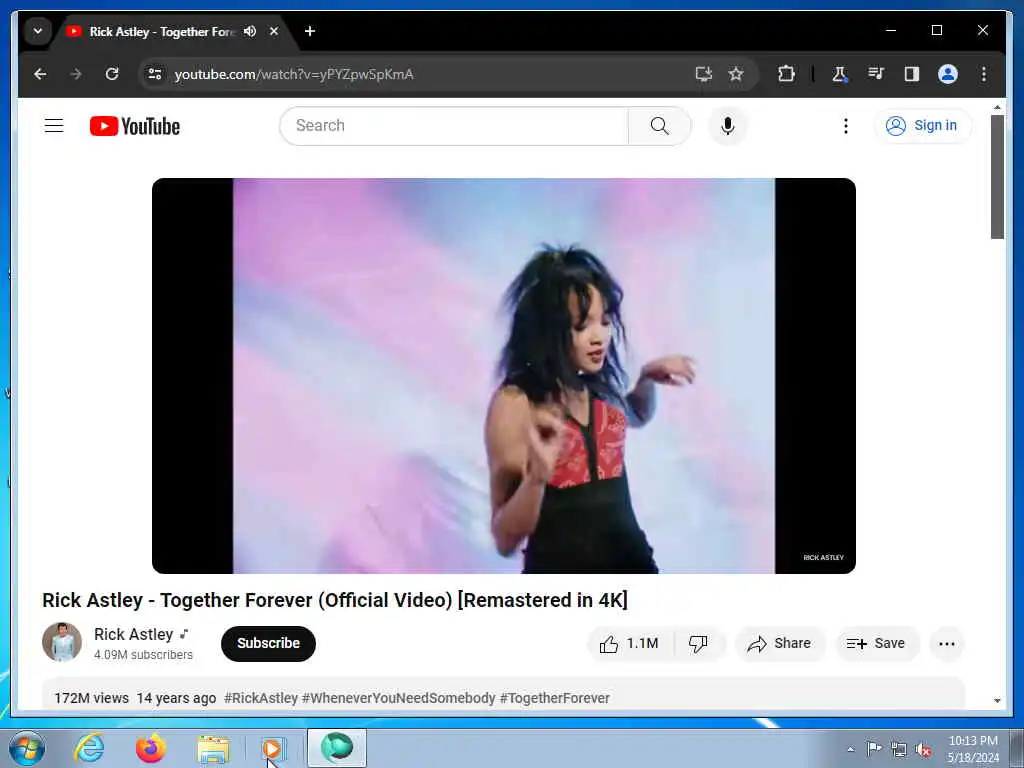Open the network tray icon
The width and height of the screenshot is (1024, 768).
(899, 749)
